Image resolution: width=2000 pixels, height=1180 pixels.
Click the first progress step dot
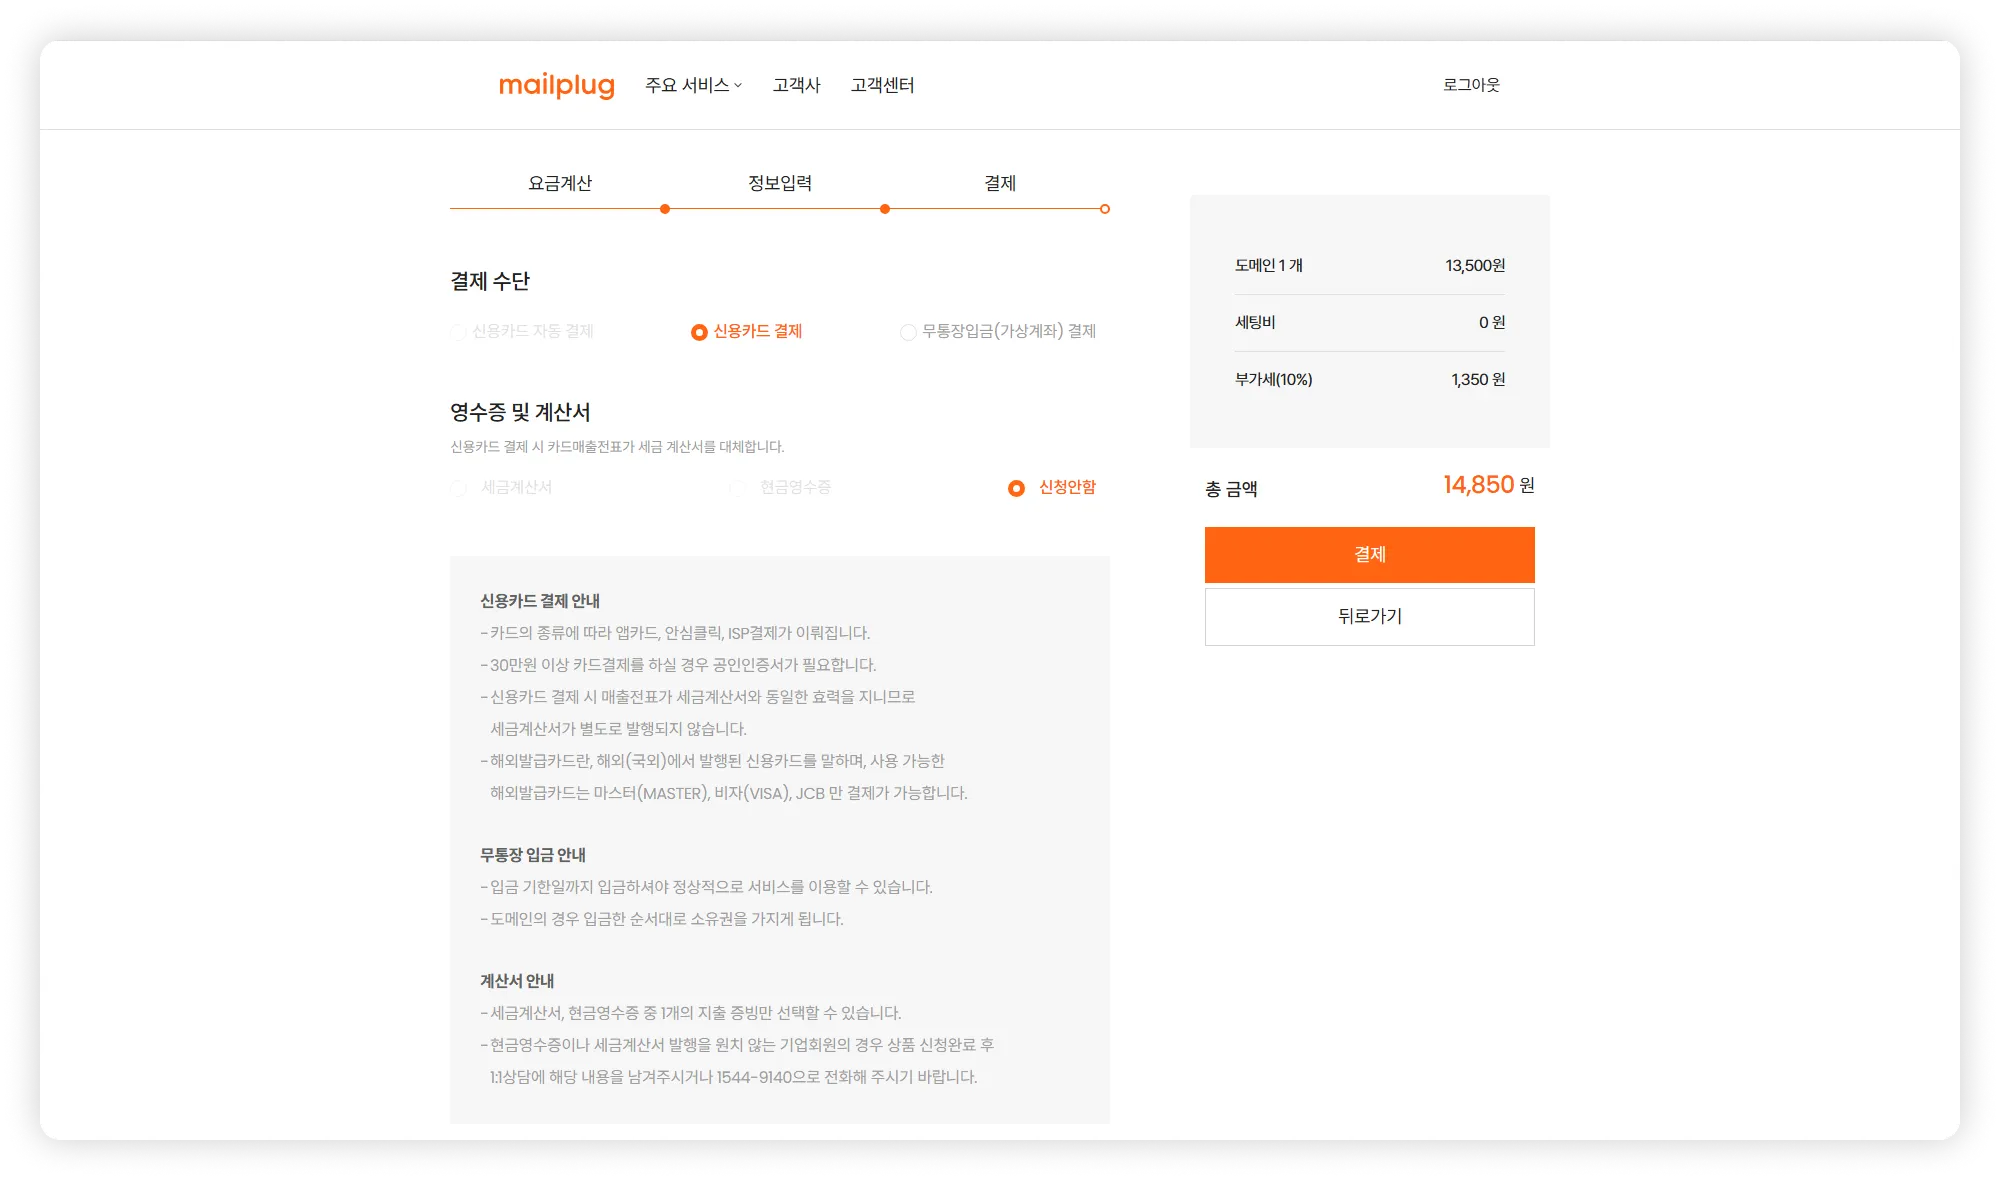pyautogui.click(x=665, y=209)
